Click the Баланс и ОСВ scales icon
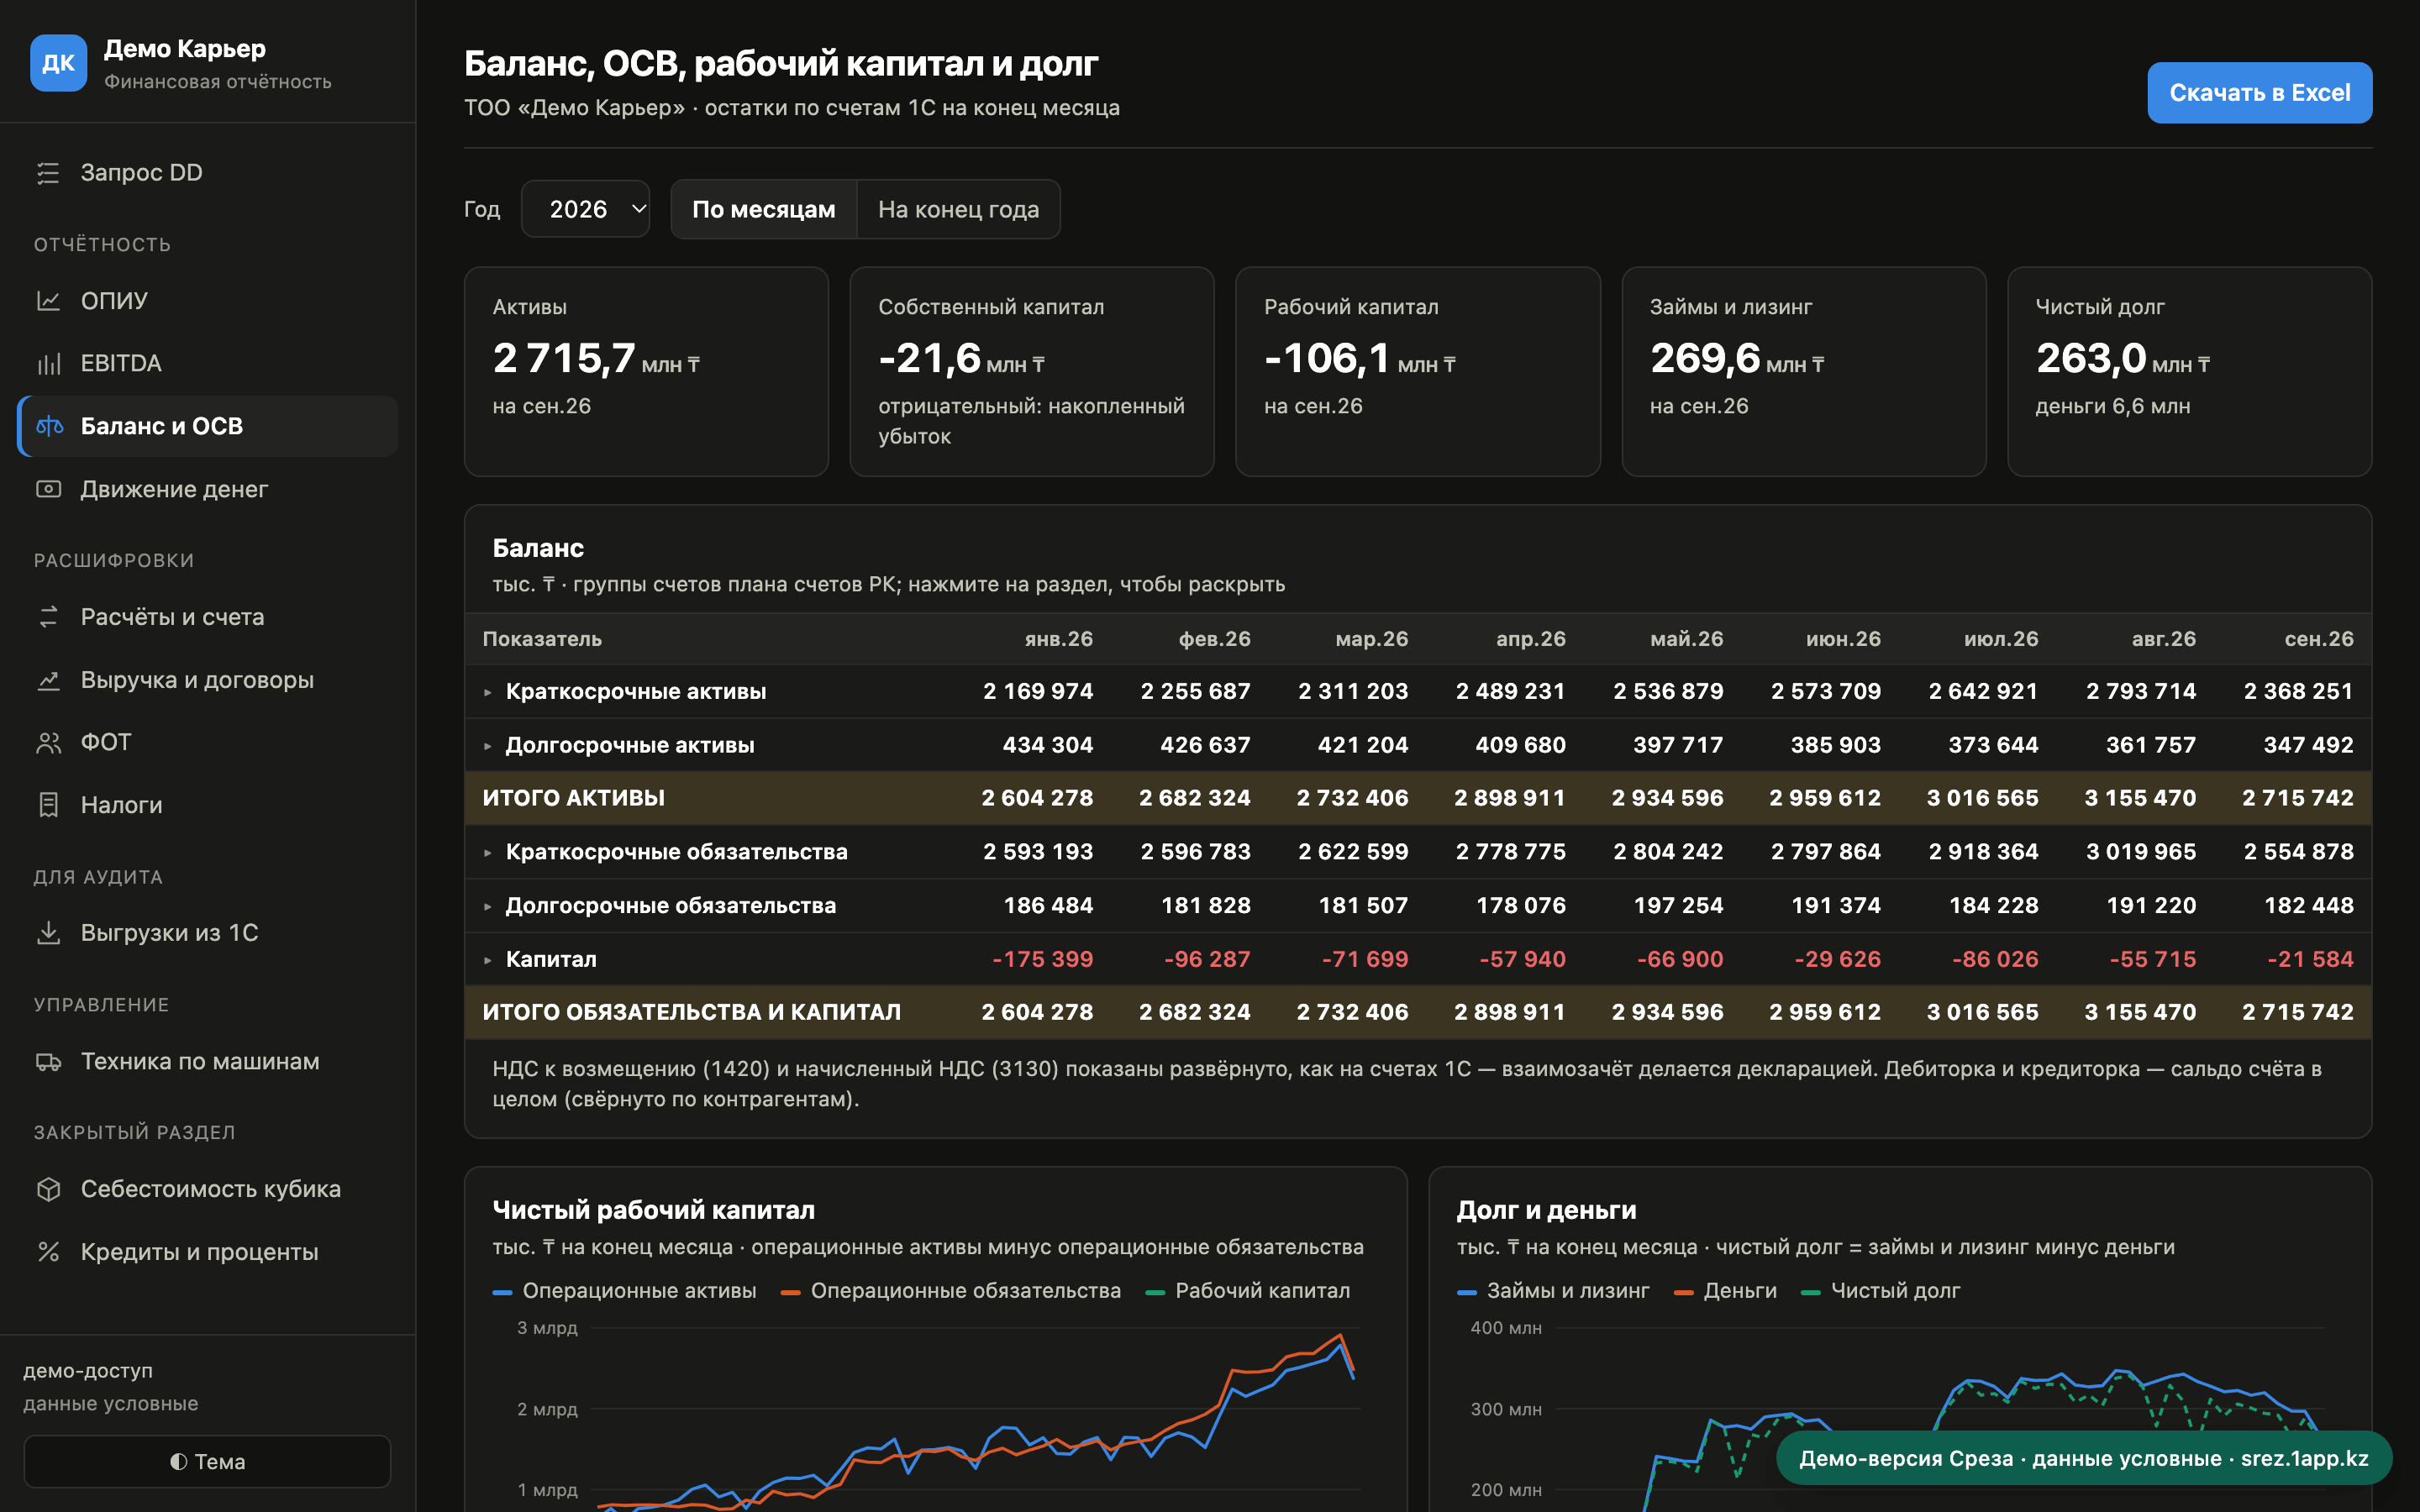2420x1512 pixels. point(48,427)
